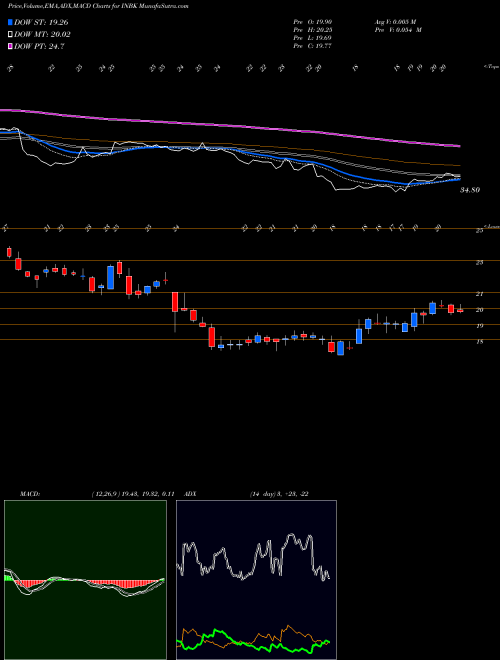Click the blue DOW ST legend swatch
Viewport: 500px width, 660px height.
10,22
